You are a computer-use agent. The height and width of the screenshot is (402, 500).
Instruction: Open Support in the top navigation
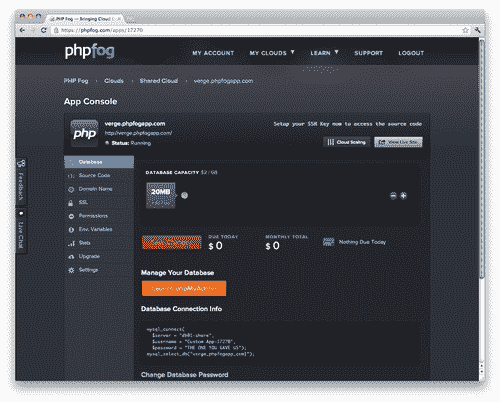coord(368,53)
